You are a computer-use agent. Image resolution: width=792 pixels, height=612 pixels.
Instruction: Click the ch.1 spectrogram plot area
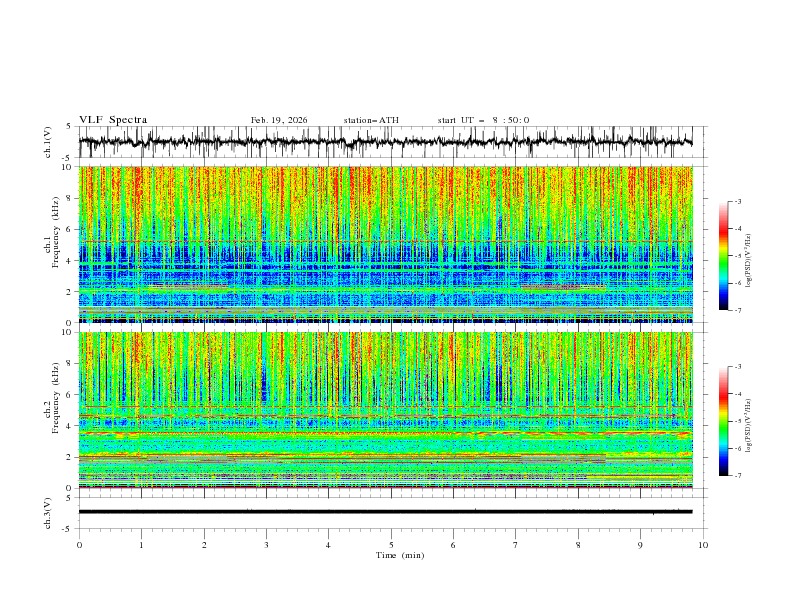pyautogui.click(x=385, y=244)
